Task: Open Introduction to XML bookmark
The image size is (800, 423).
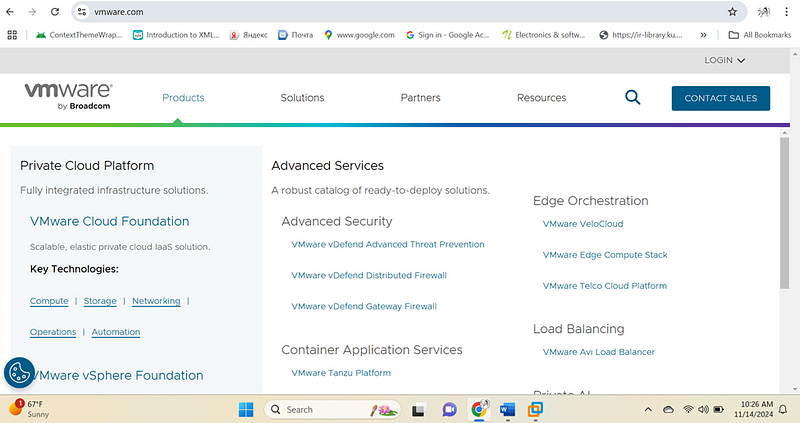Action: coord(176,35)
